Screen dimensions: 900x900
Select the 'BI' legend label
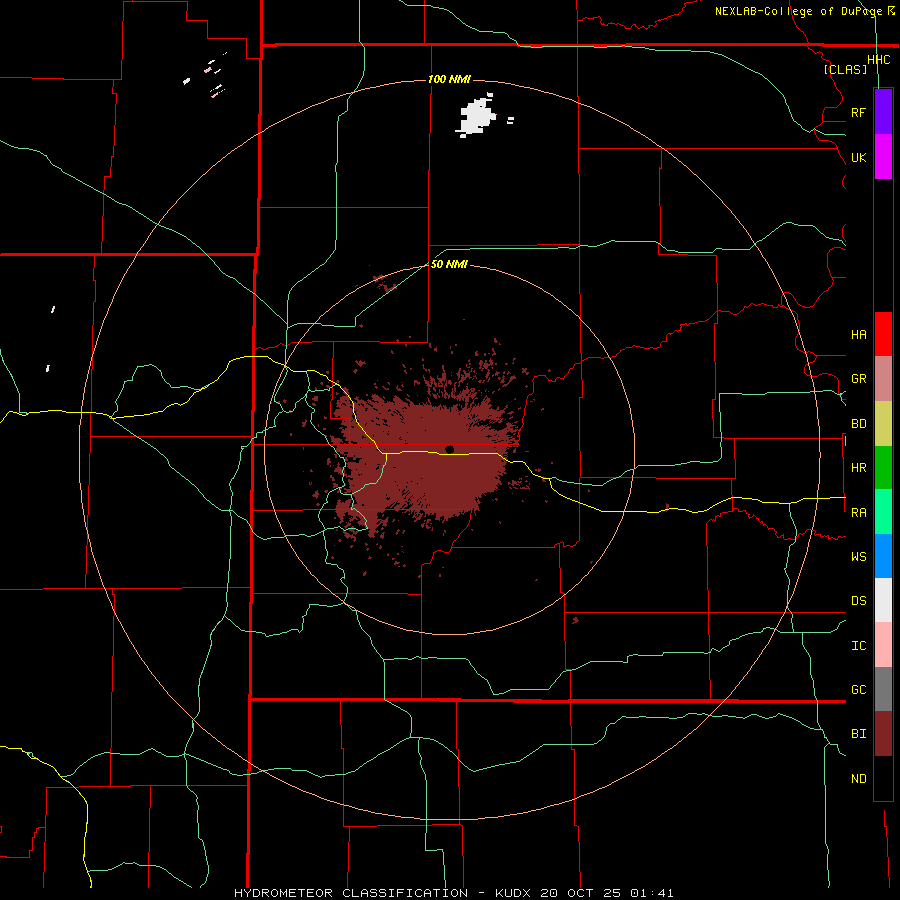[858, 734]
